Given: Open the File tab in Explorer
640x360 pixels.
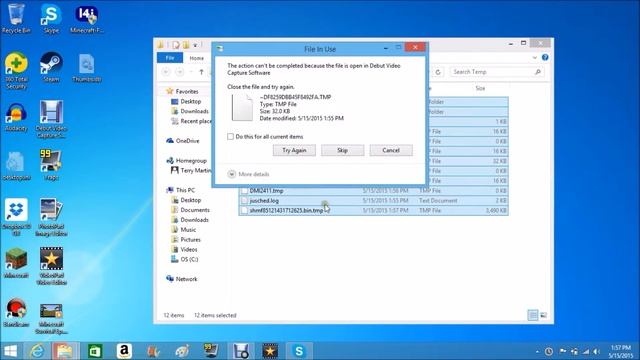Looking at the screenshot, I should point(170,58).
